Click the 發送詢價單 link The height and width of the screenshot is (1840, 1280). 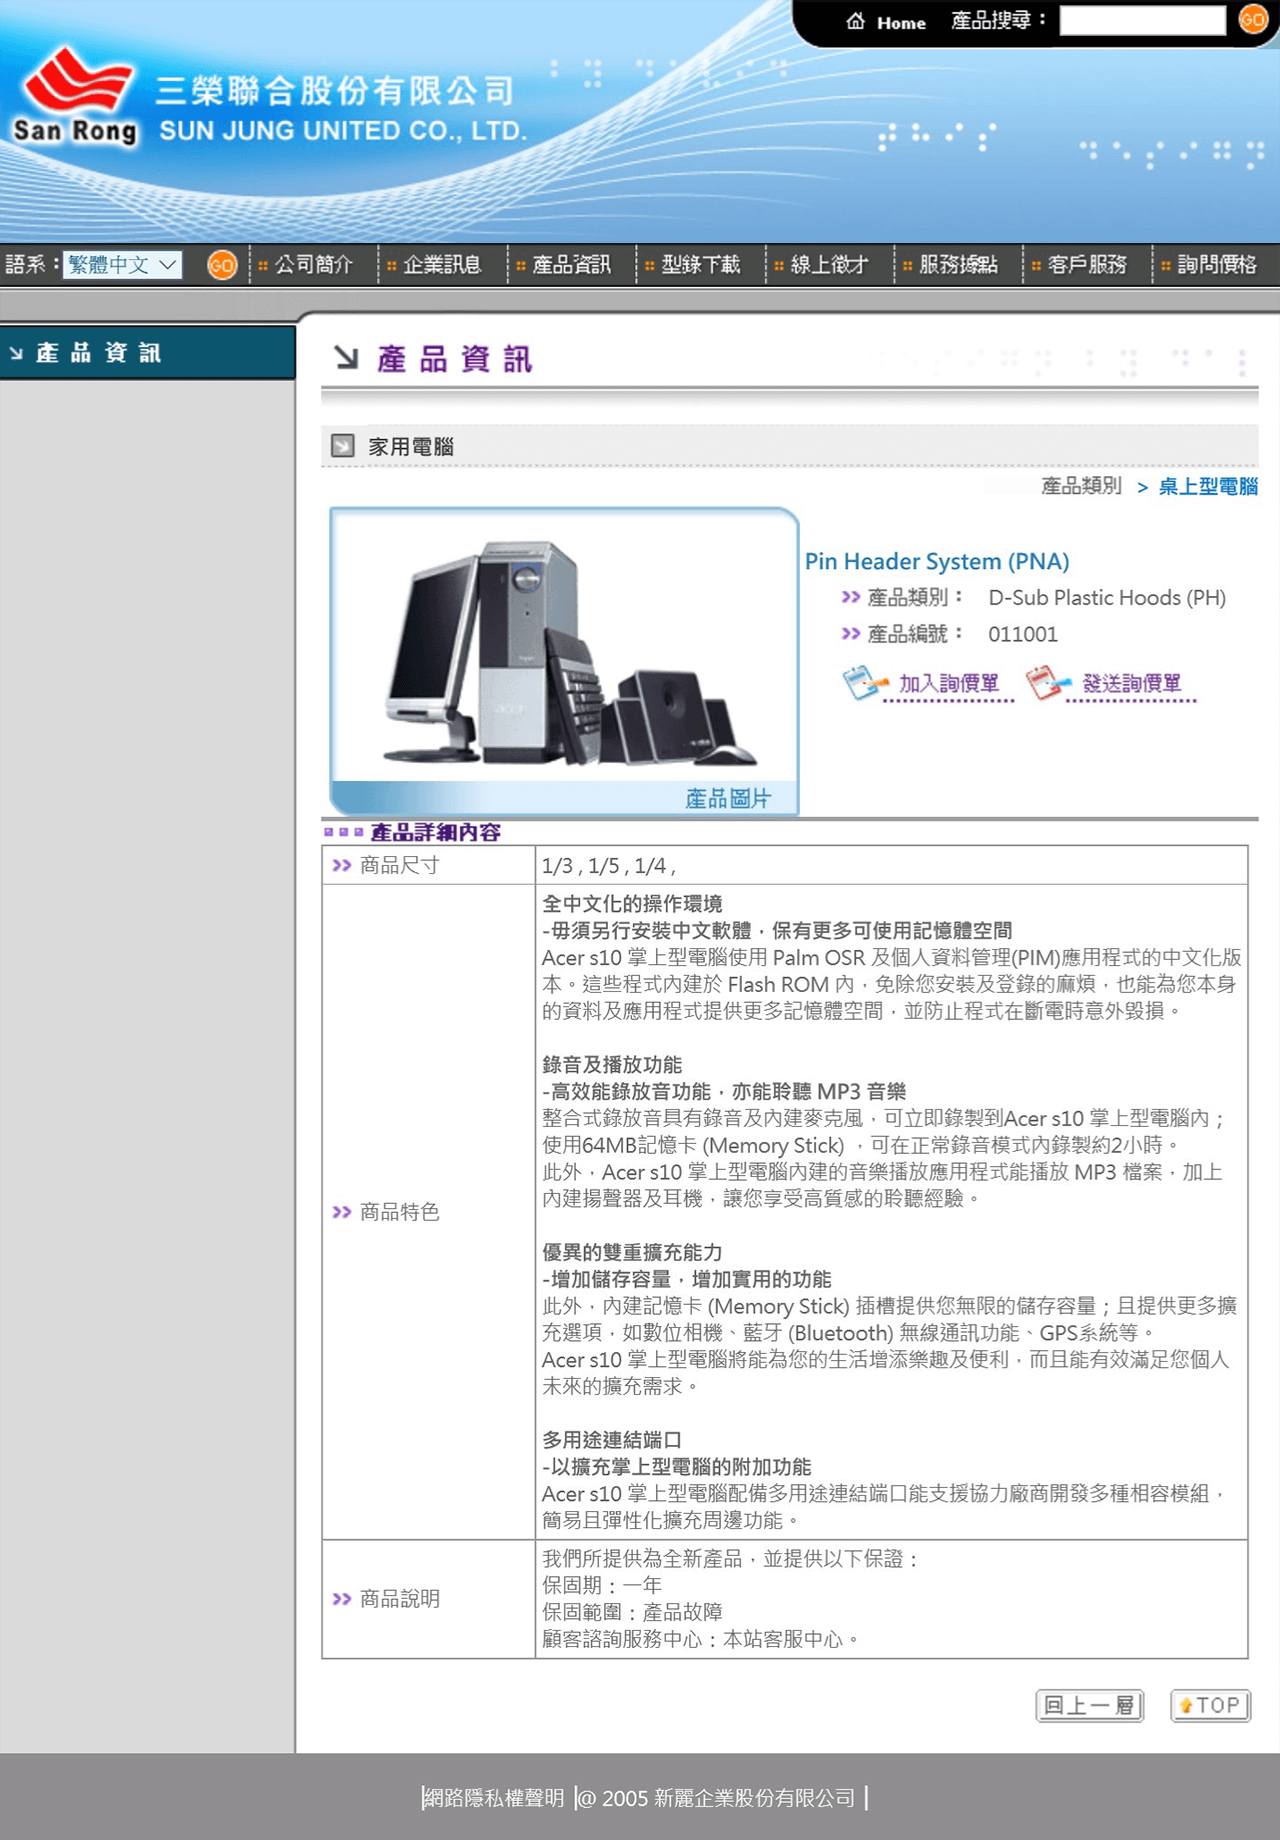point(1132,683)
